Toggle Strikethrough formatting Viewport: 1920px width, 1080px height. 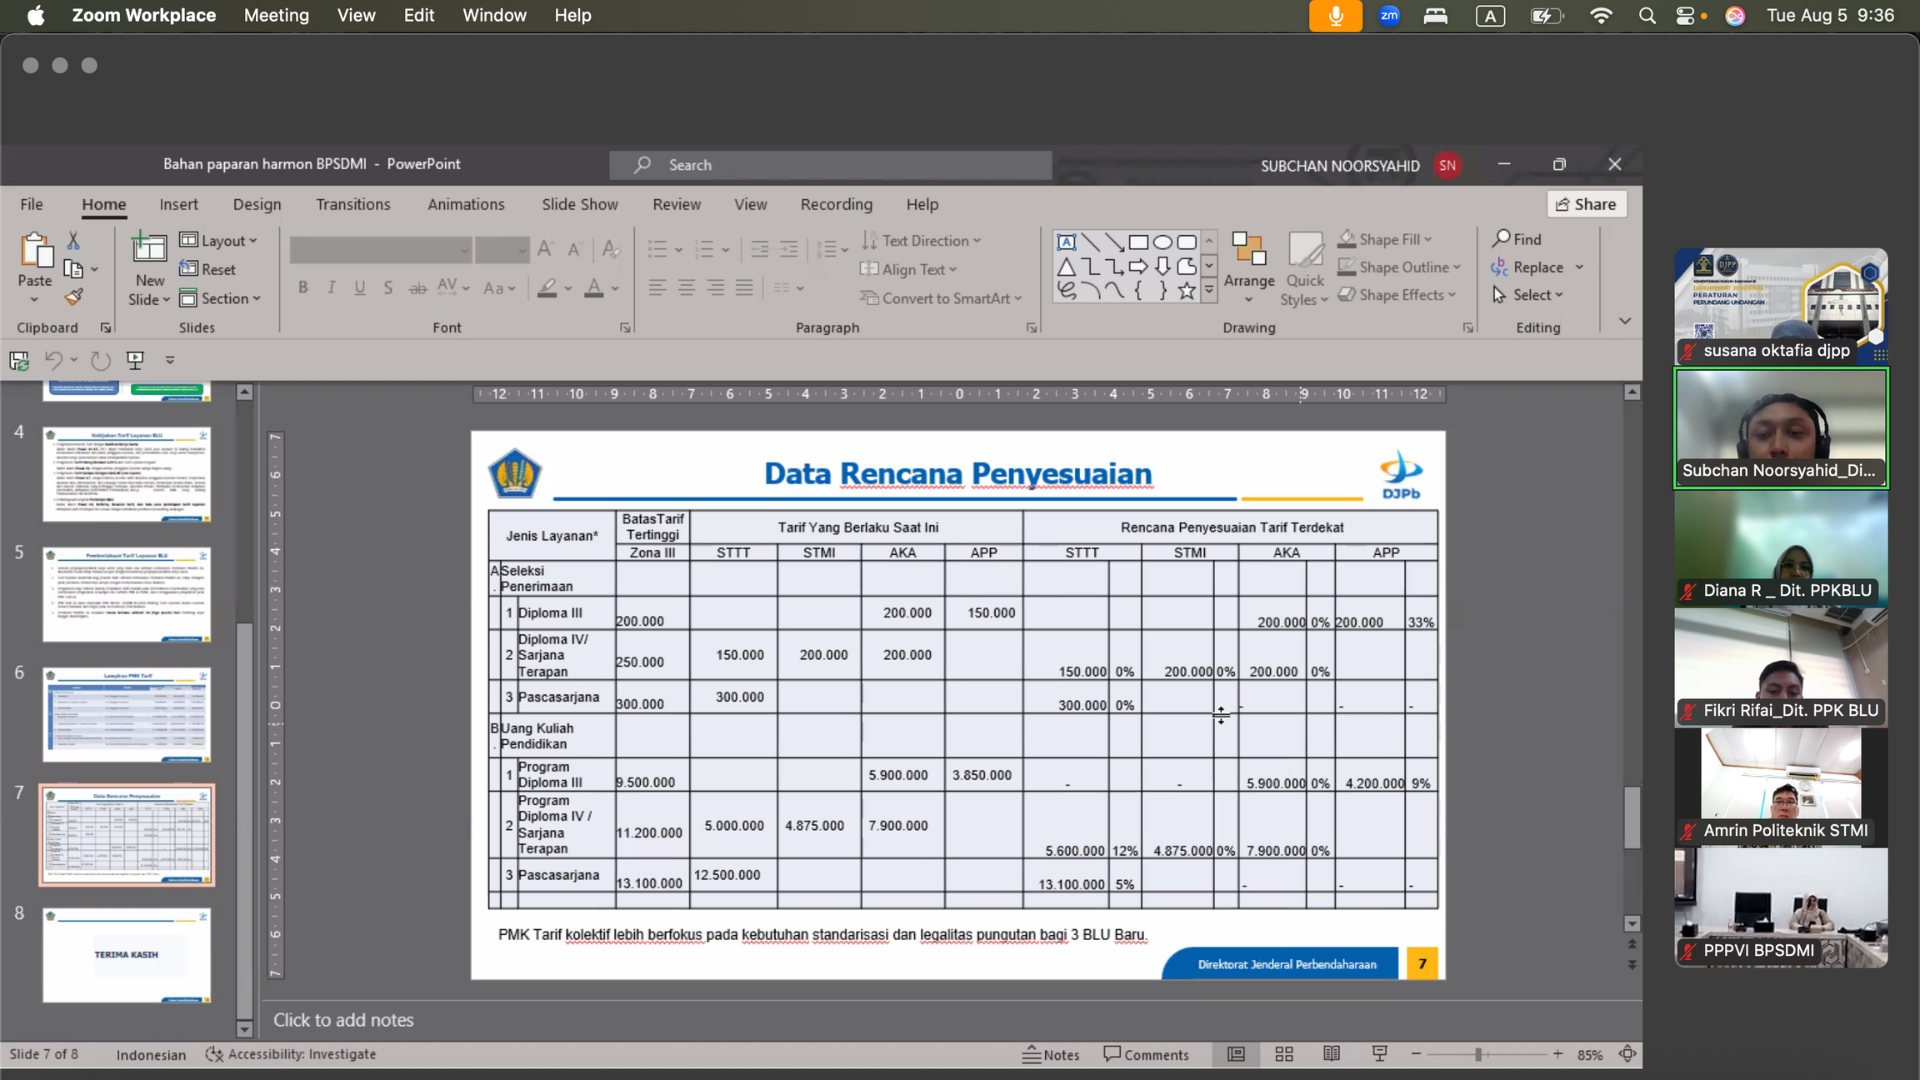point(418,288)
